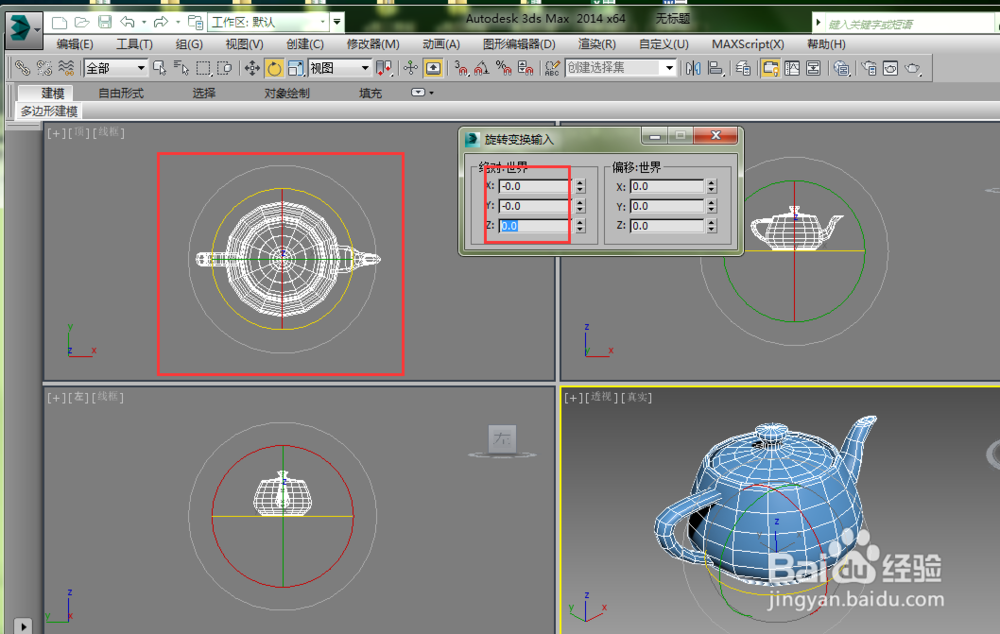Image resolution: width=1000 pixels, height=634 pixels.
Task: Open the Curve Editor icon
Action: (x=792, y=68)
